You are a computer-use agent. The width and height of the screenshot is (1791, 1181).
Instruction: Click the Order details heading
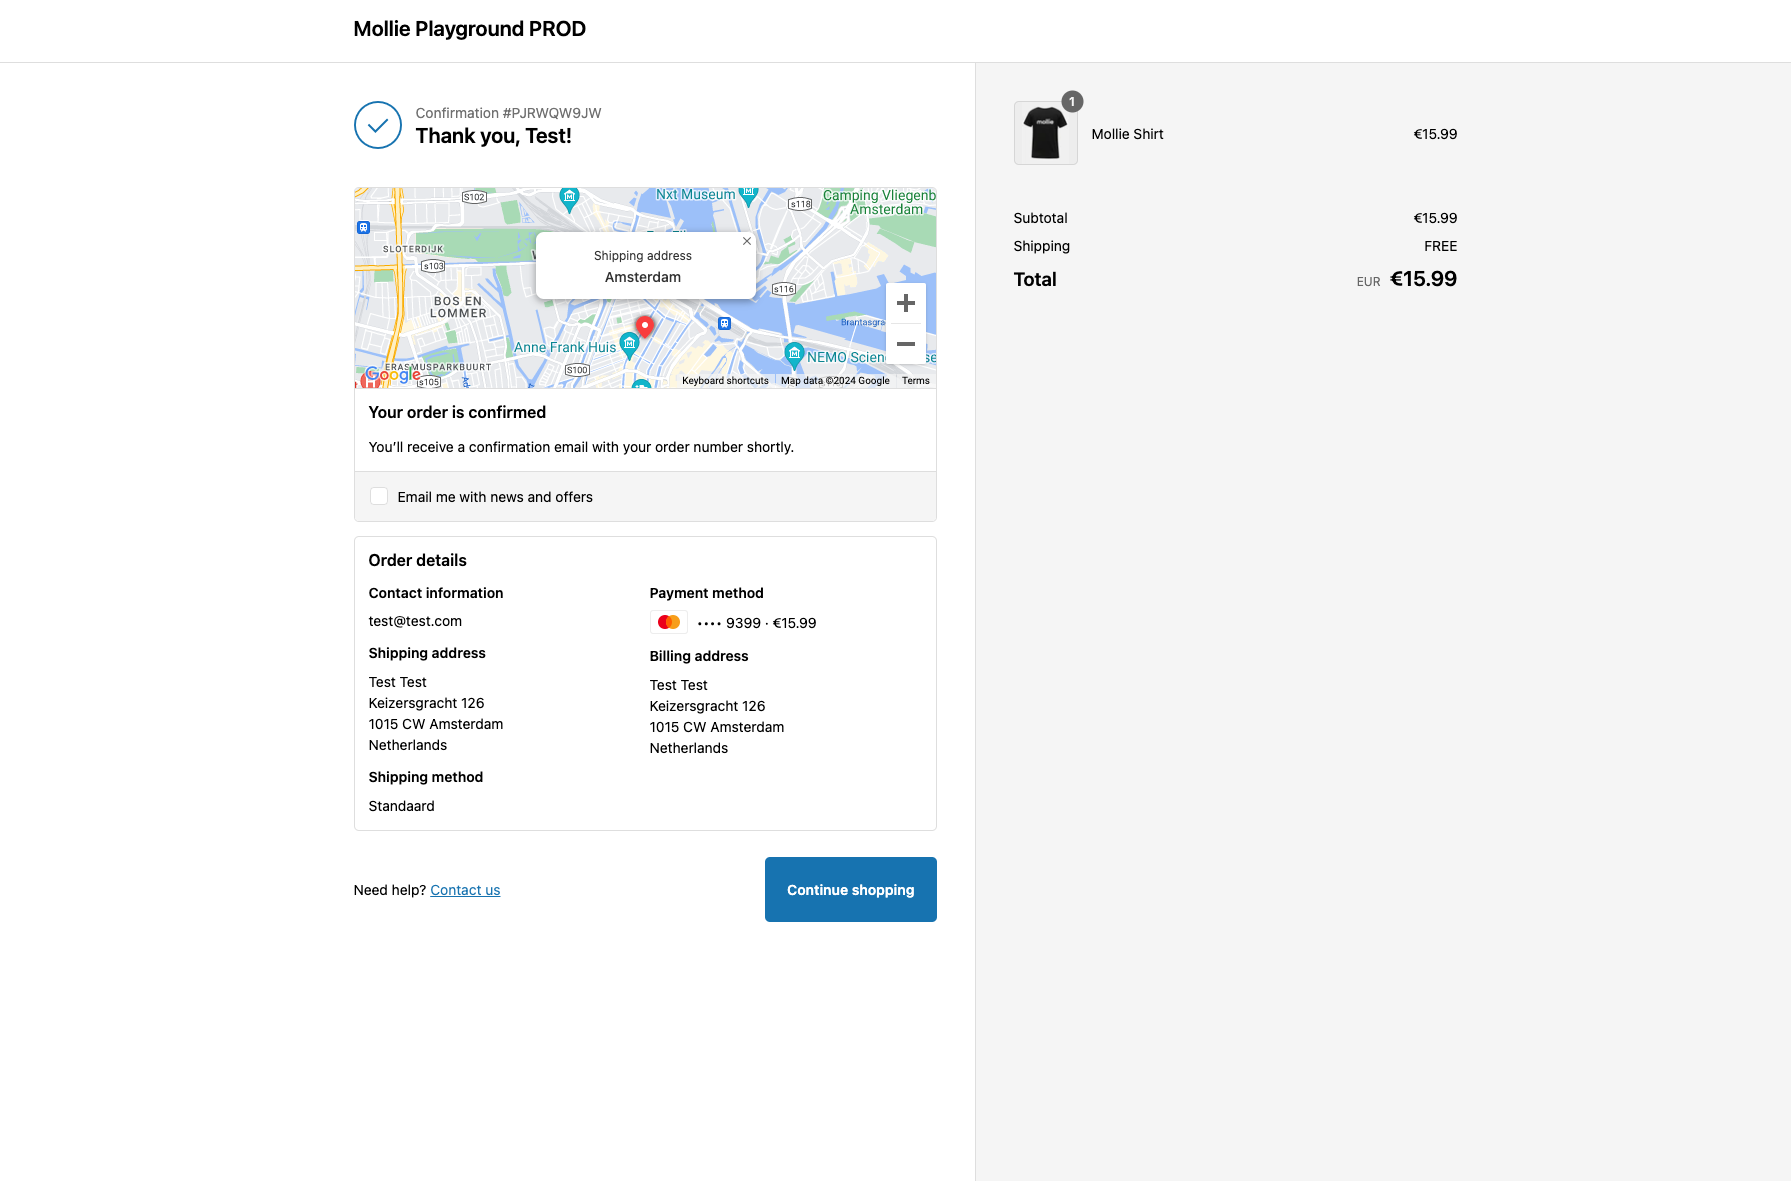click(417, 560)
